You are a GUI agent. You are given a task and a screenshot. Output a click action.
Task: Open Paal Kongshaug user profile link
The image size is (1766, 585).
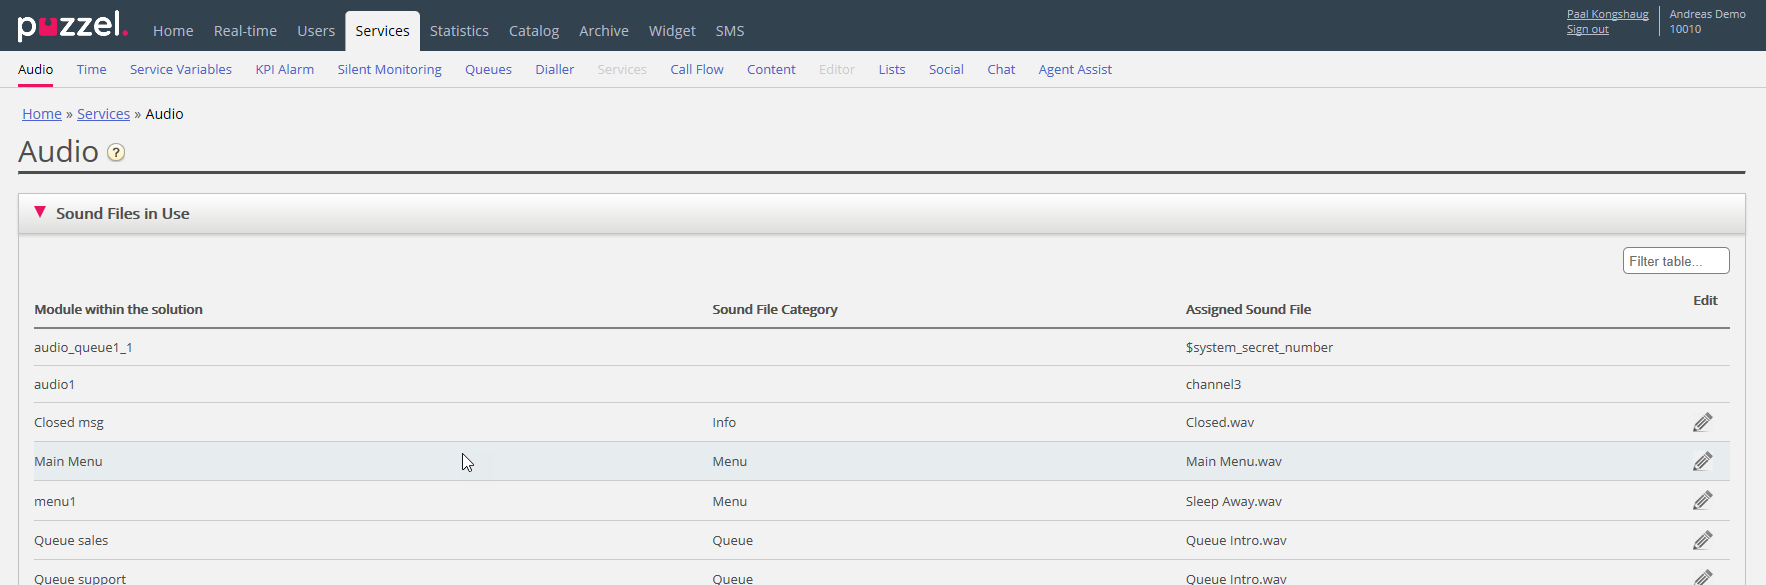tap(1607, 14)
